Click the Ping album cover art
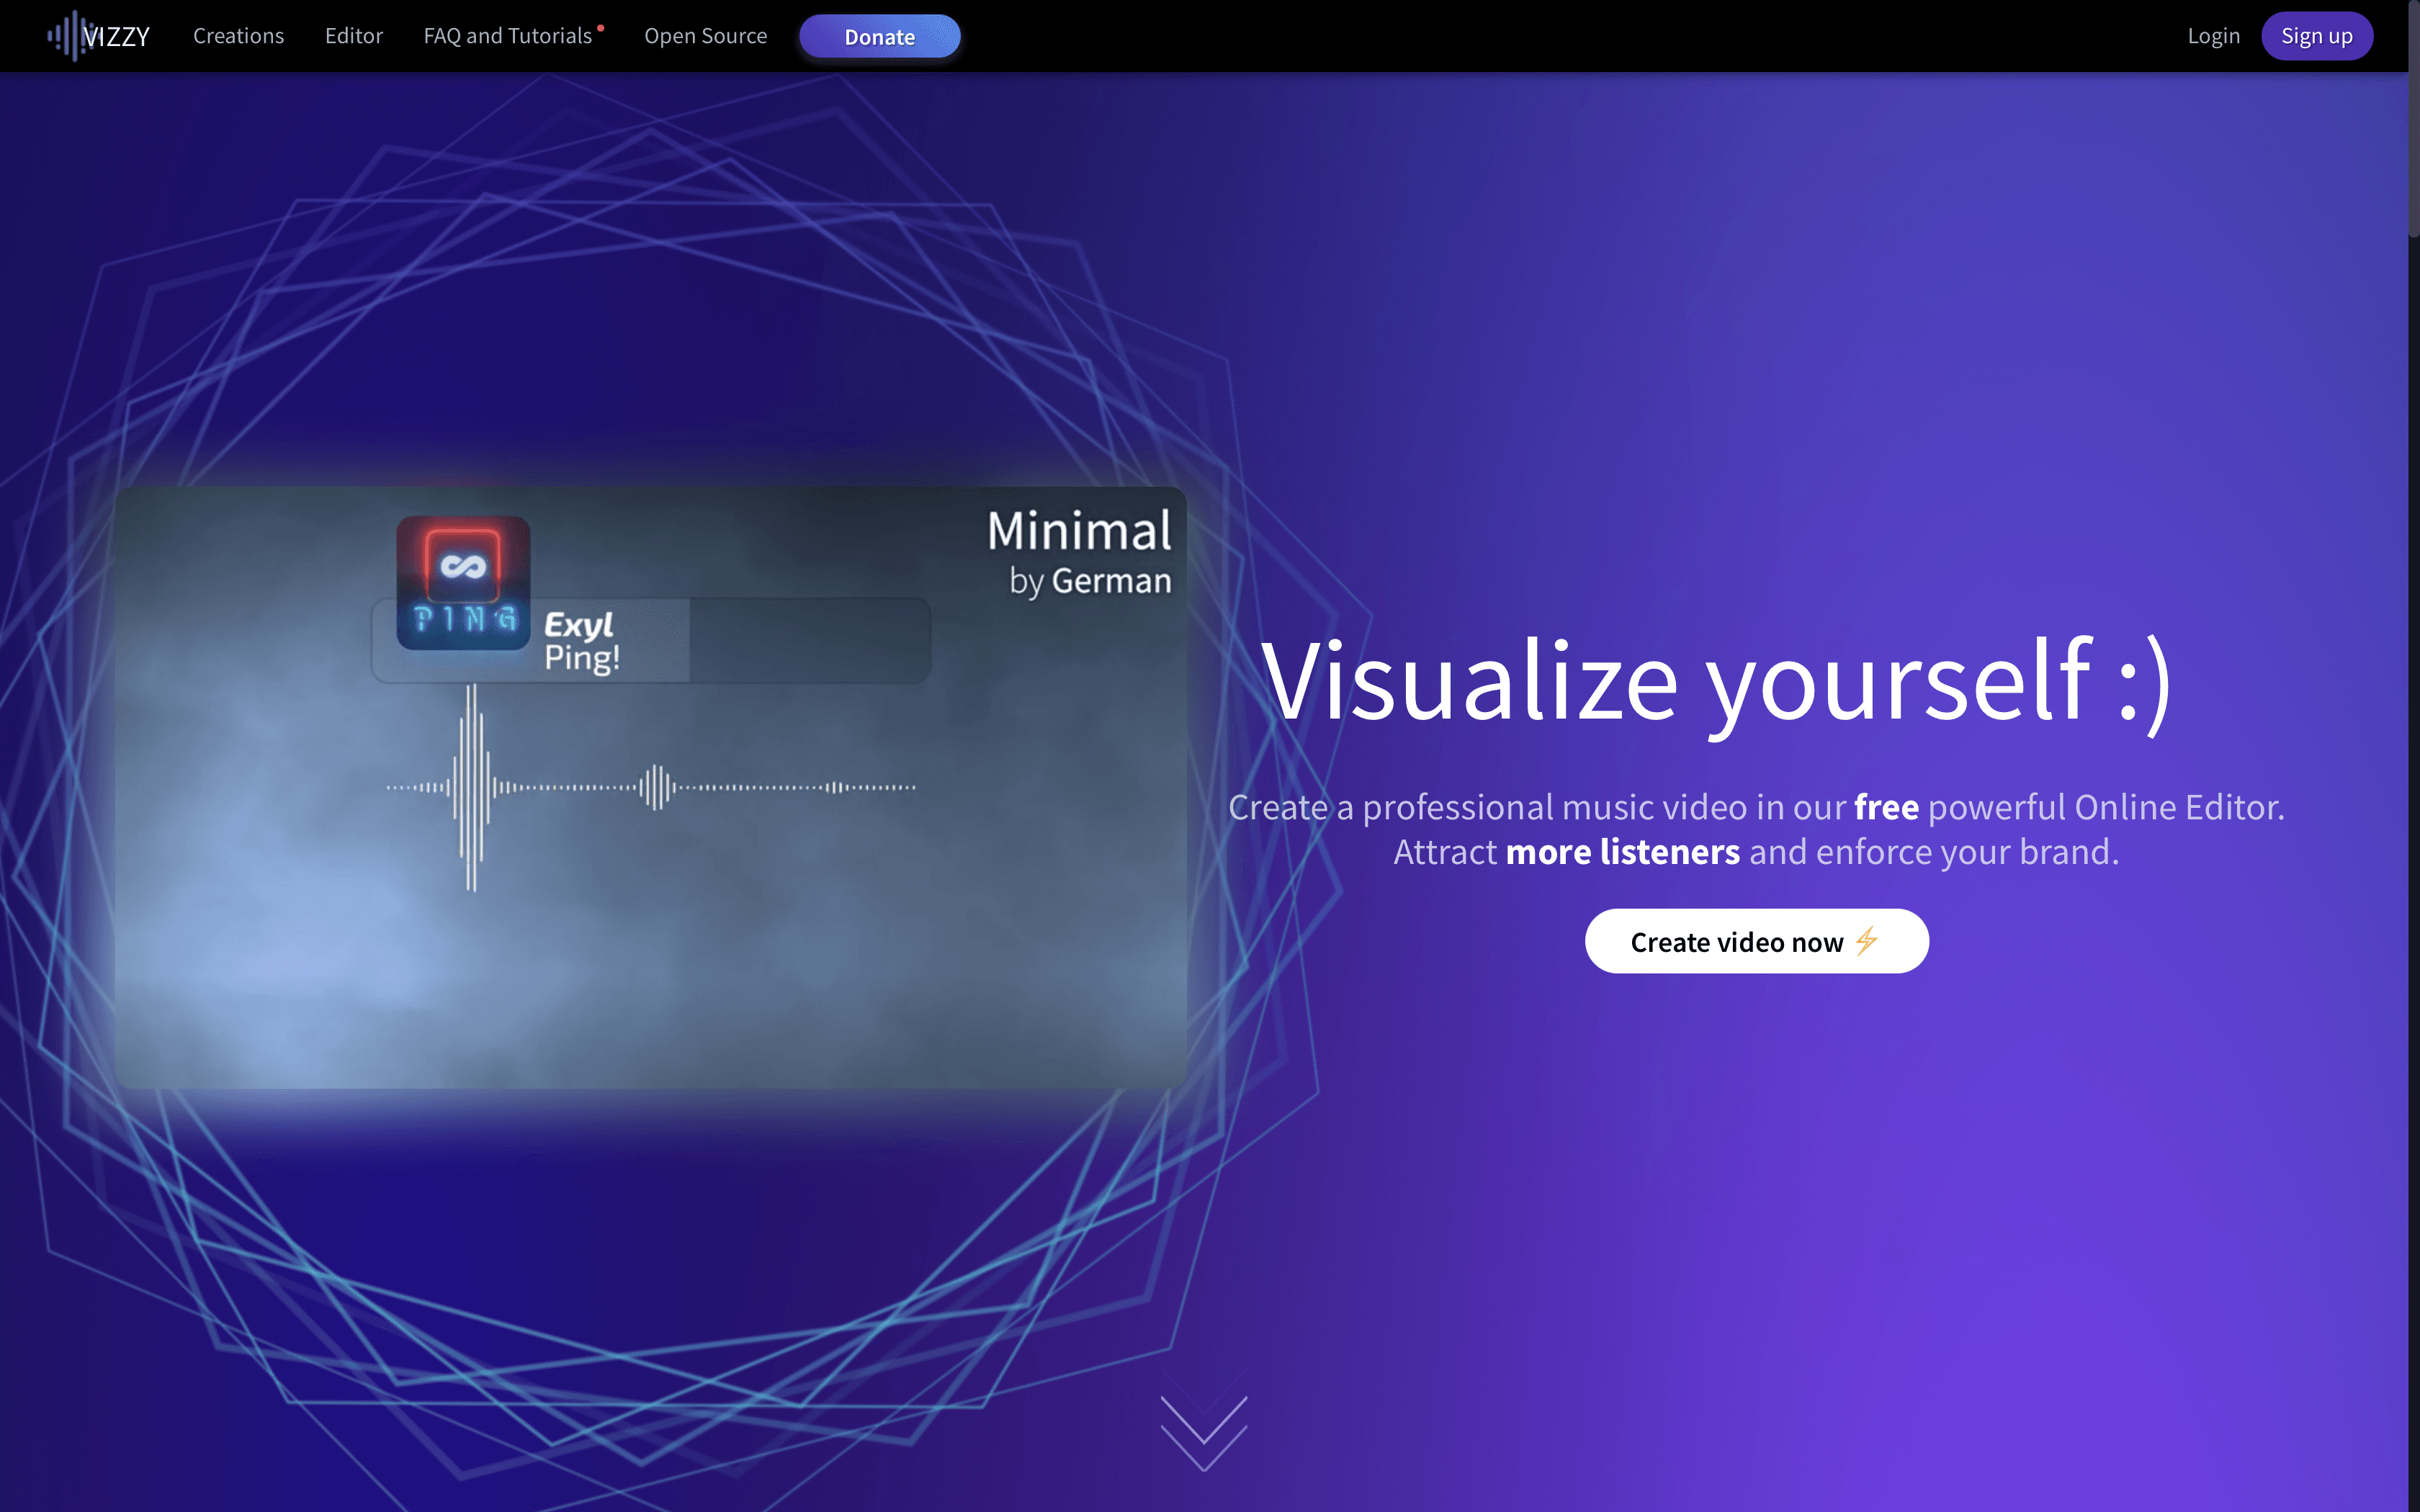This screenshot has width=2420, height=1512. click(x=463, y=583)
